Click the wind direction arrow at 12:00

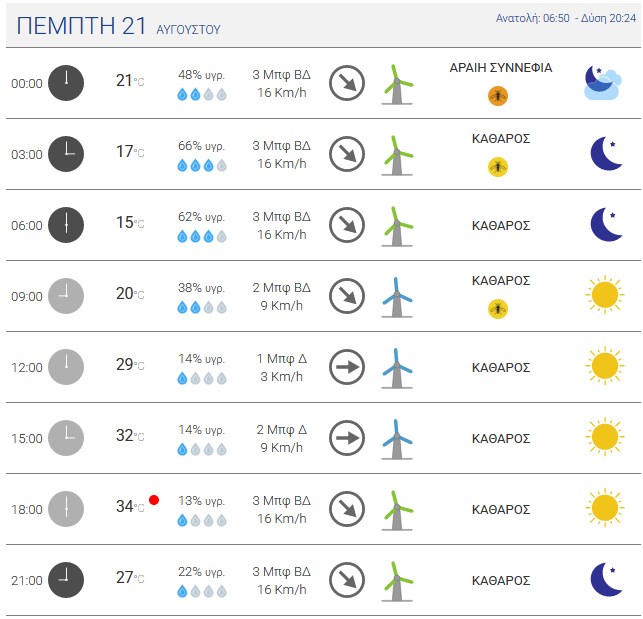pos(347,367)
